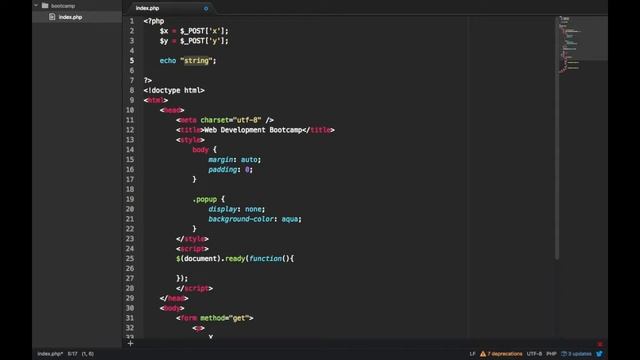The width and height of the screenshot is (640, 360).
Task: Open the PHP grammar selector
Action: click(551, 354)
